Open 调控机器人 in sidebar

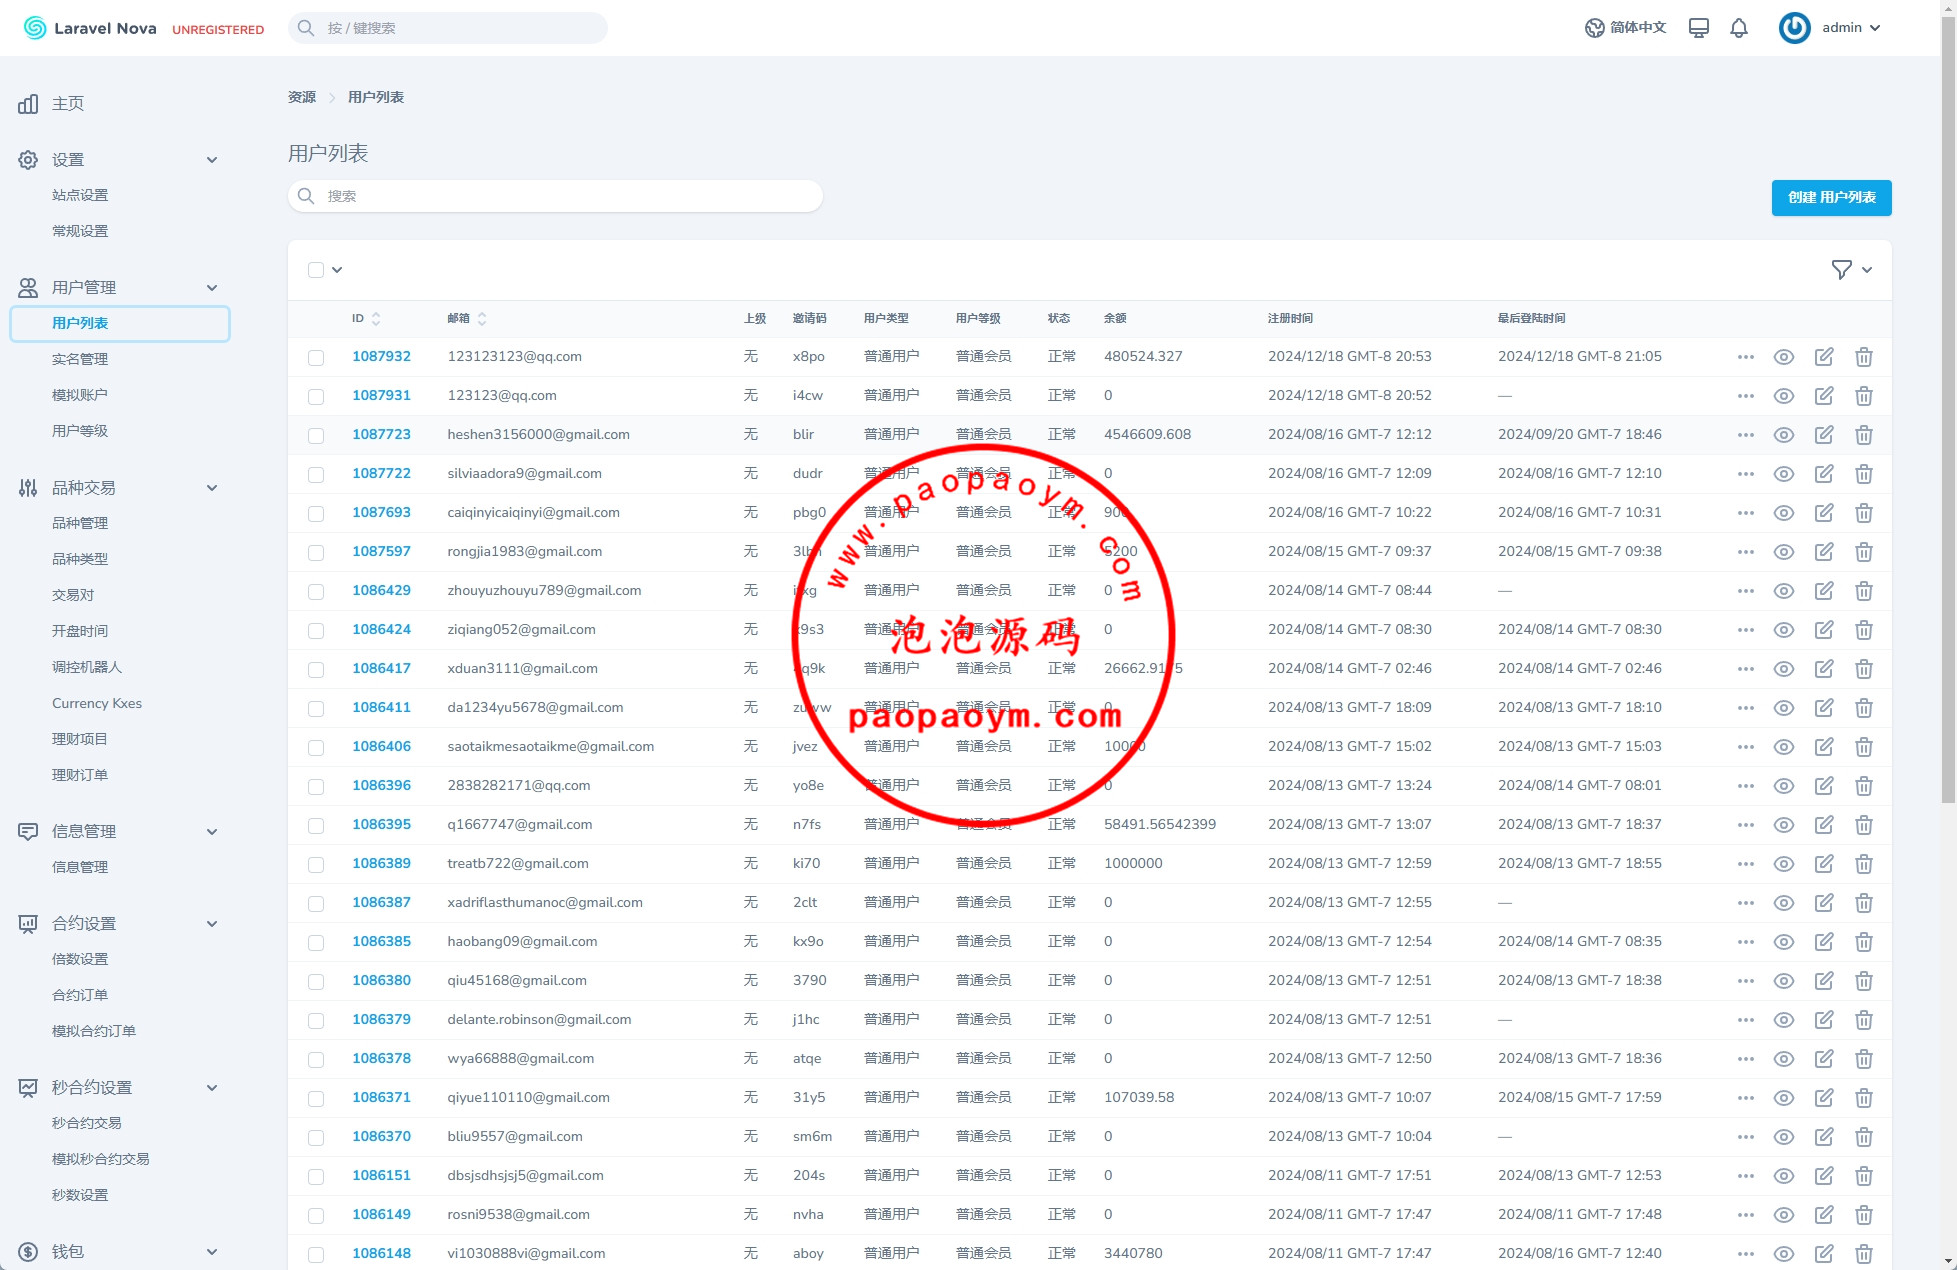[x=87, y=668]
